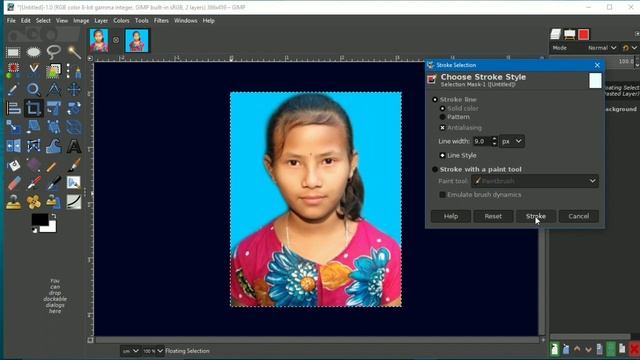
Task: Select the Fuzzy Select magic wand tool
Action: [x=74, y=52]
